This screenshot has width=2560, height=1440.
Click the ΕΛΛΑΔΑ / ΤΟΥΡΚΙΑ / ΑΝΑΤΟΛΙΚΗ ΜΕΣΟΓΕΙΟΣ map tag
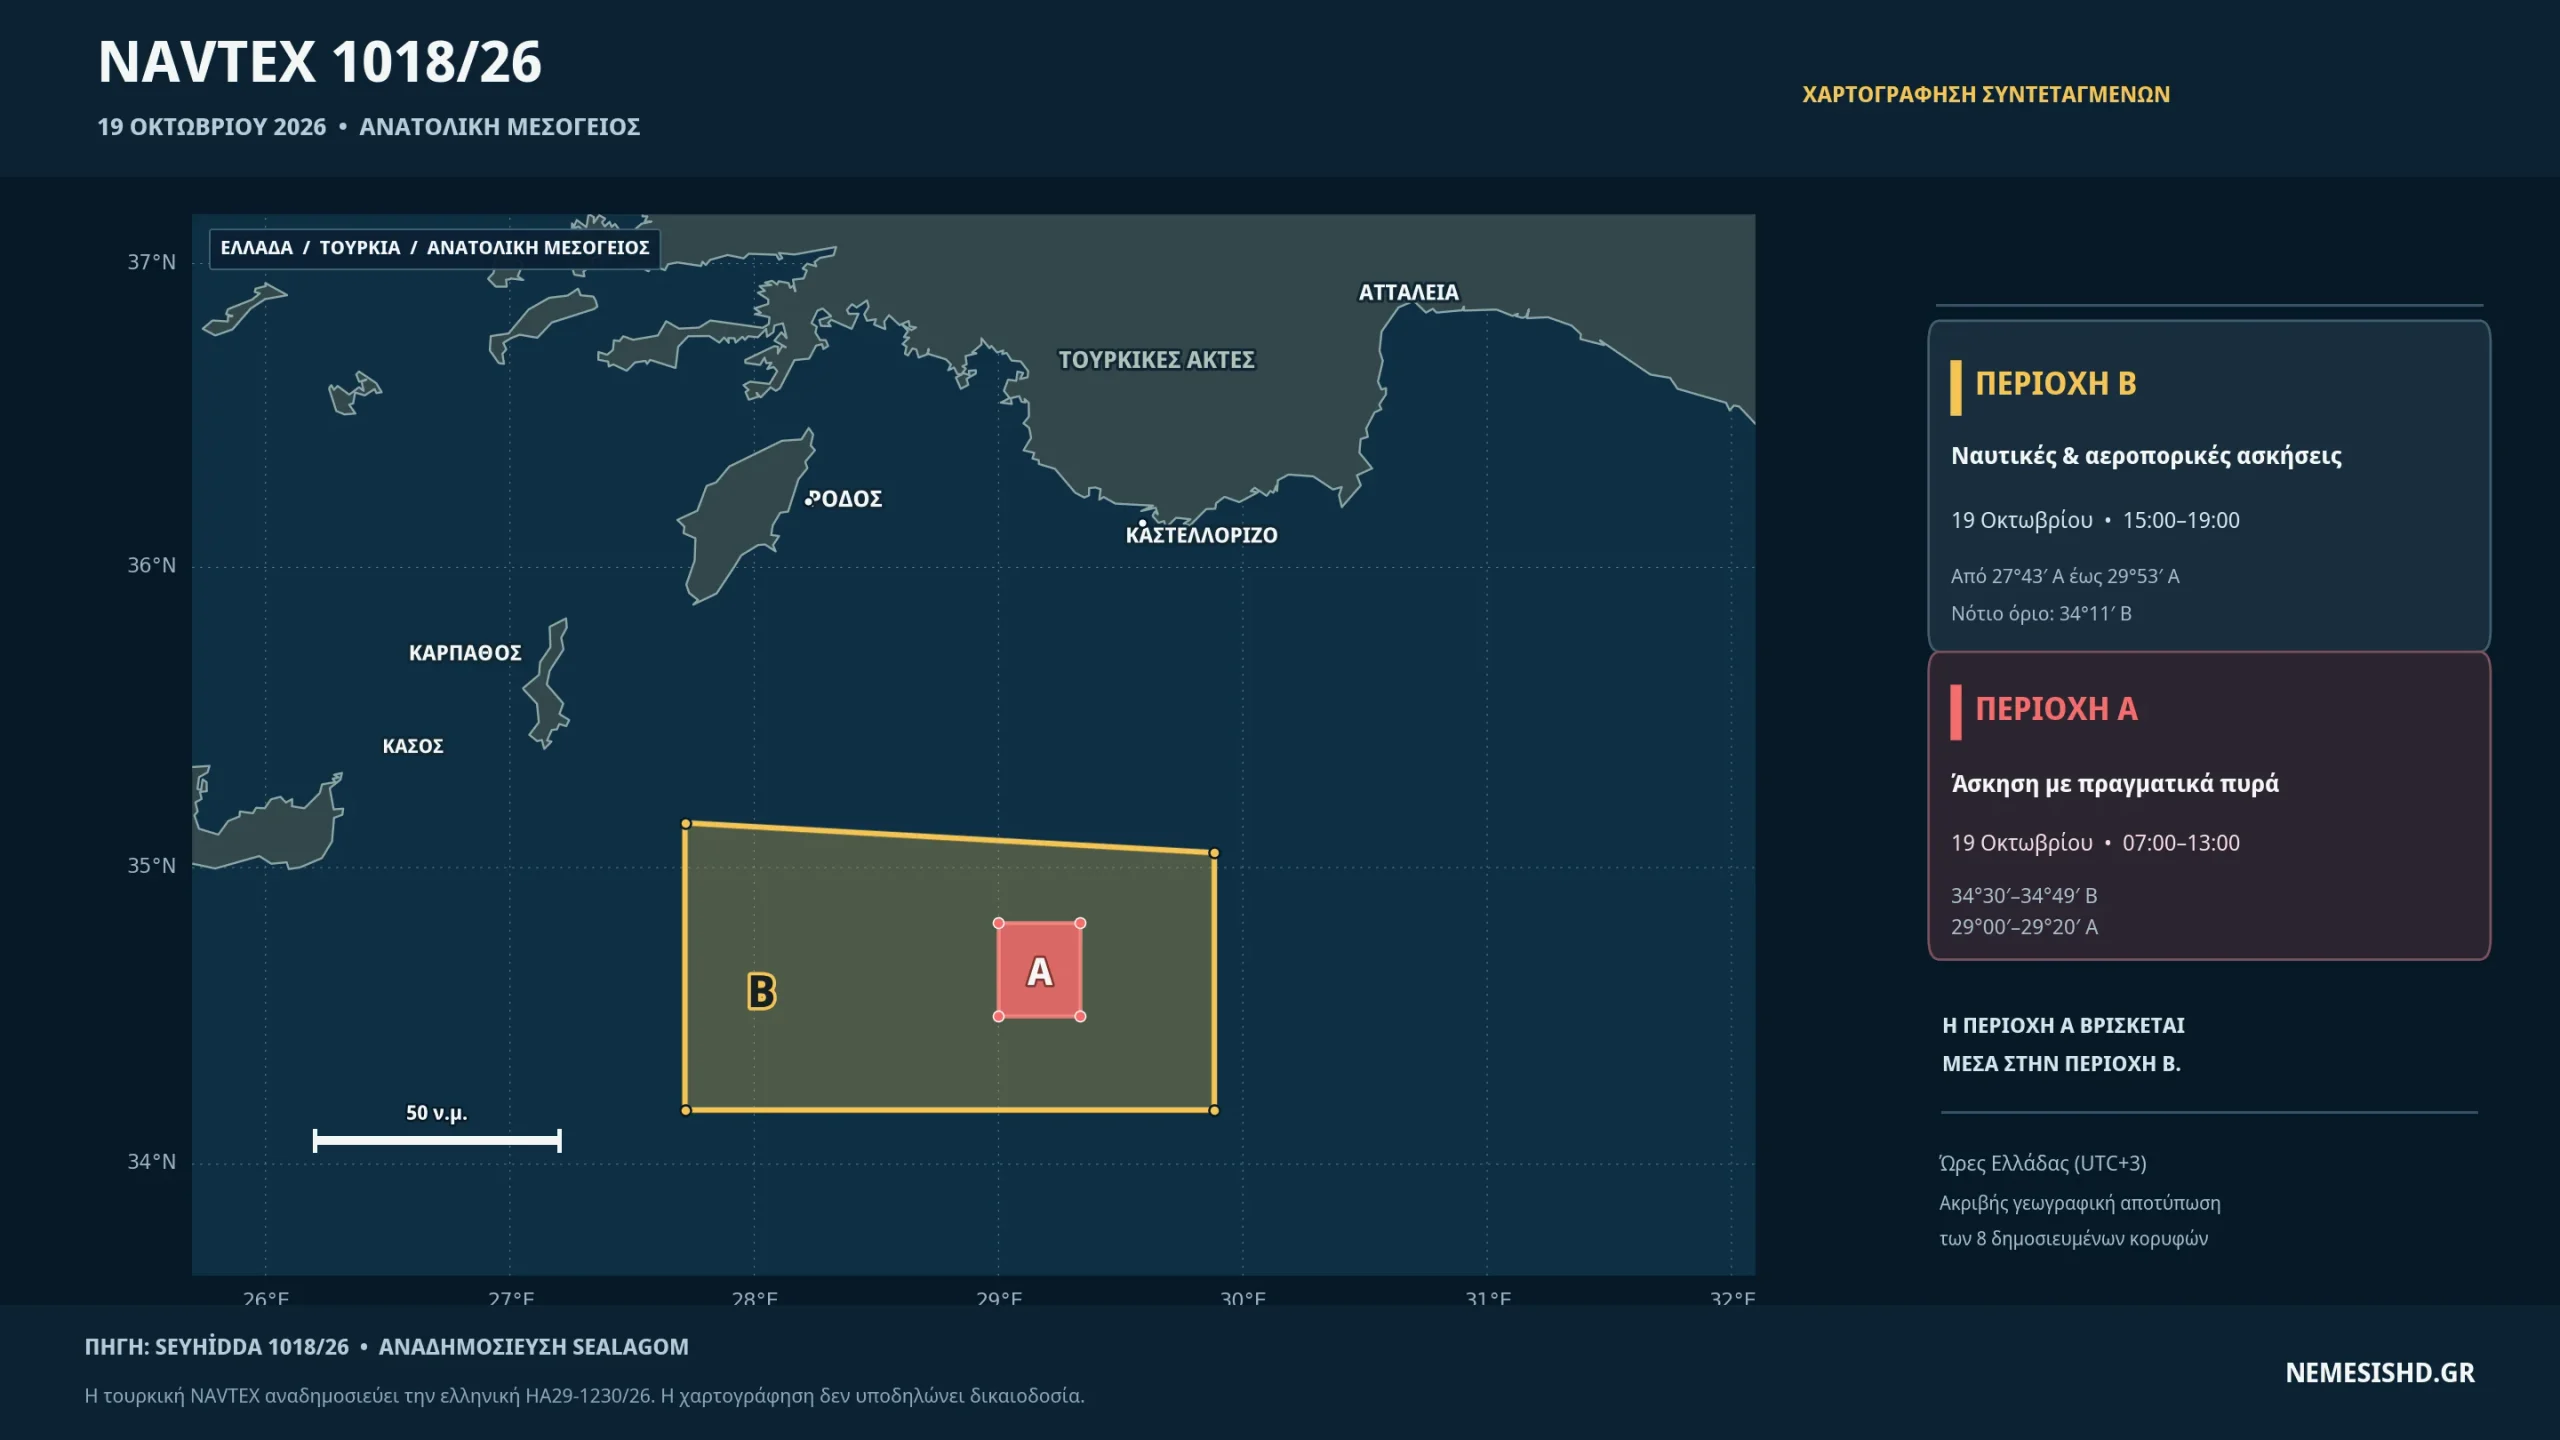tap(435, 247)
